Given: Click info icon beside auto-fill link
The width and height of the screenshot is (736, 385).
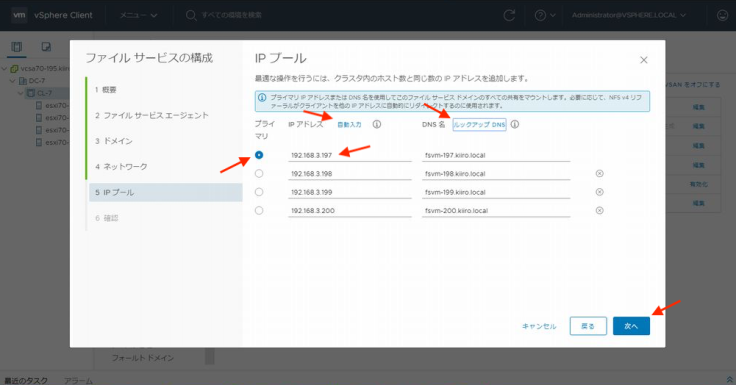Looking at the screenshot, I should [376, 124].
